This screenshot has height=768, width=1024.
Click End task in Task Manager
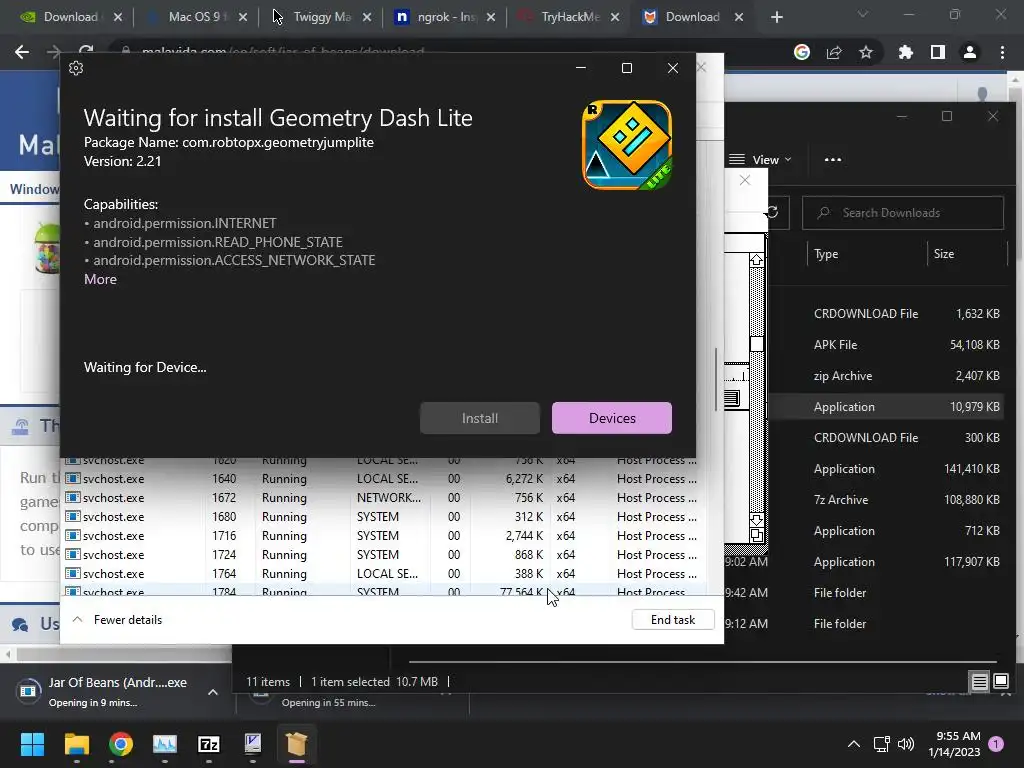pyautogui.click(x=673, y=620)
